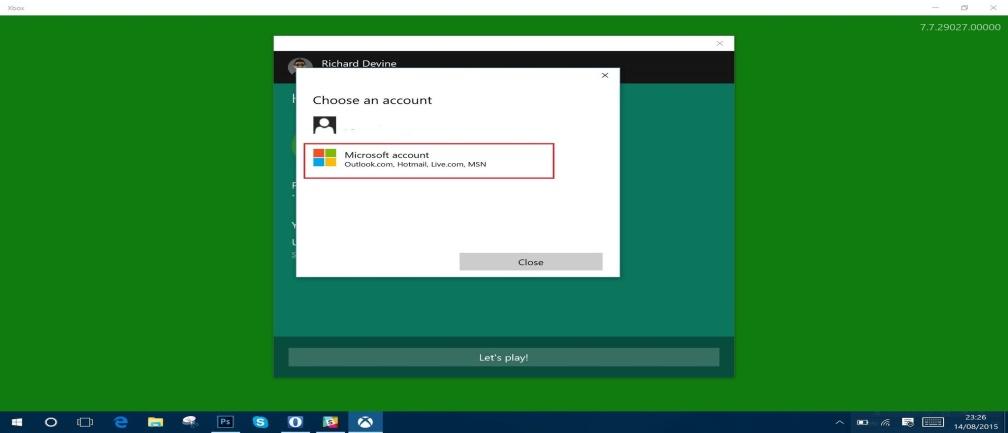Show hidden system tray icons
The image size is (1008, 433).
[840, 423]
